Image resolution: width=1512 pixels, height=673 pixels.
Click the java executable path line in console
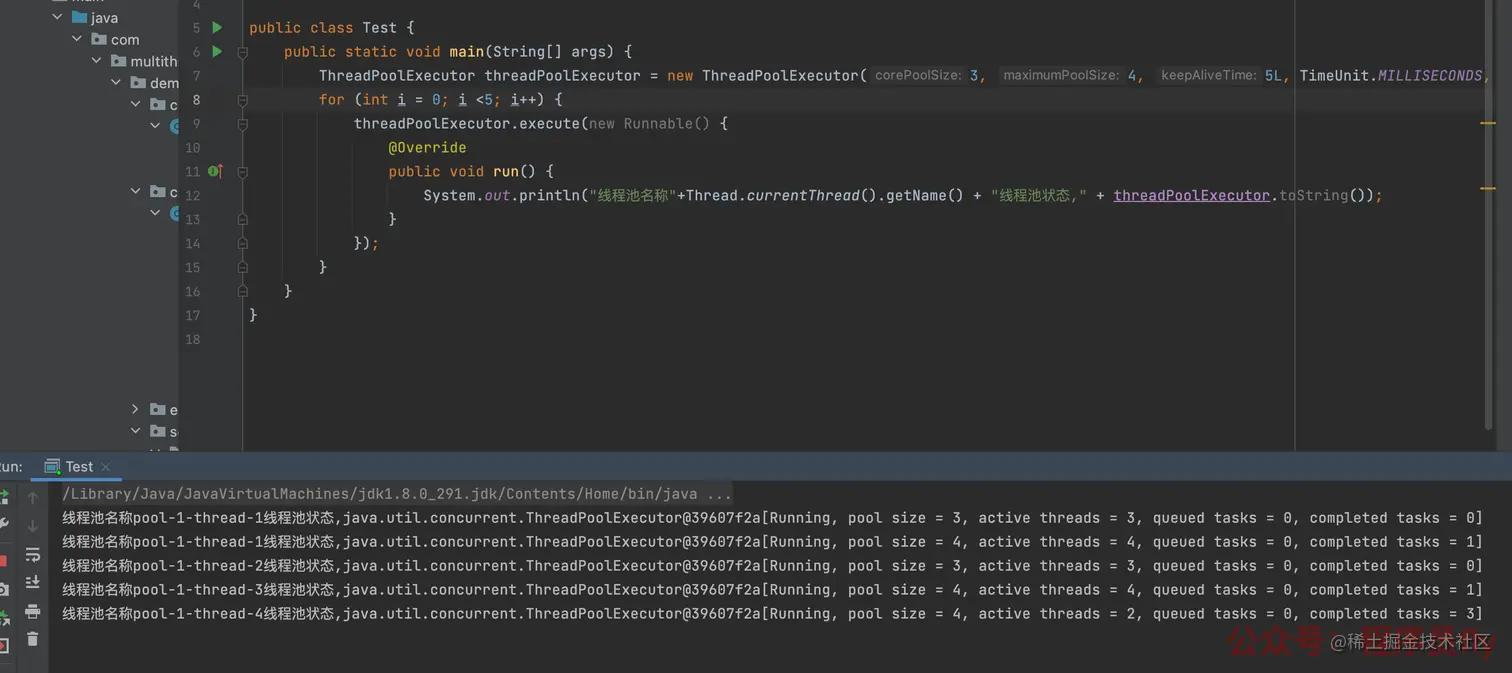coord(397,494)
